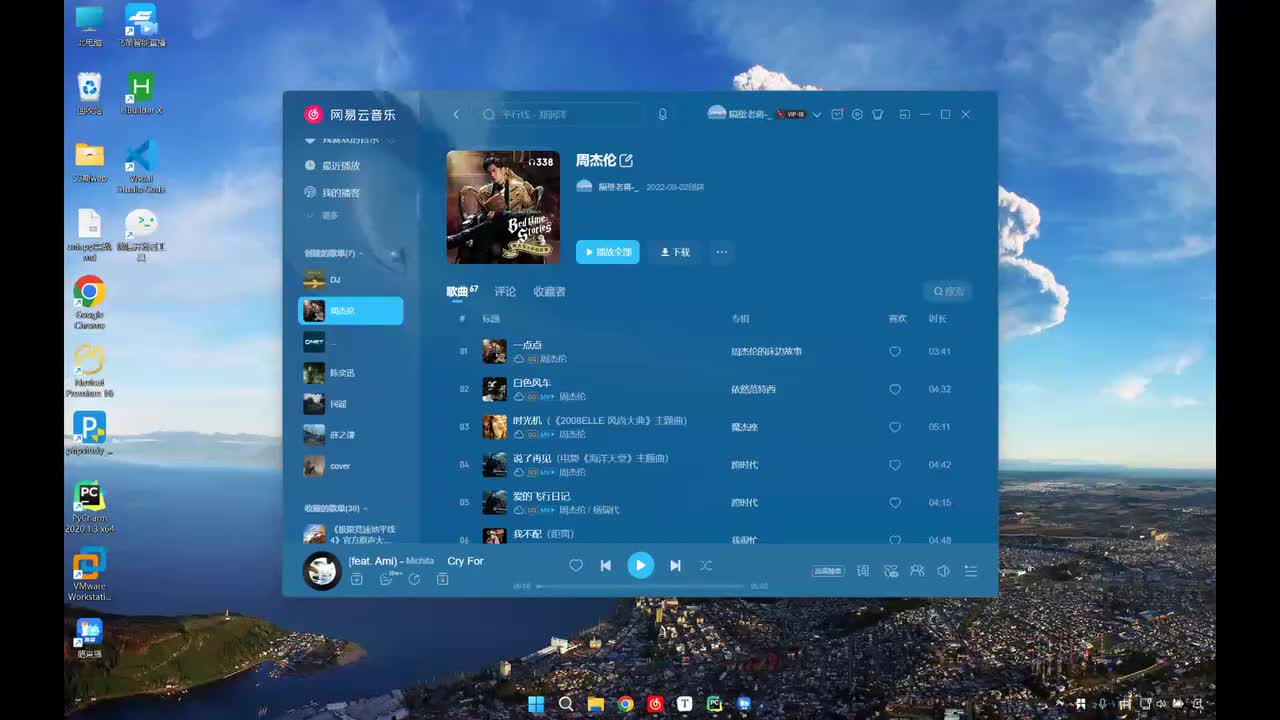
Task: Open Windows Start menu on taskbar
Action: coord(536,704)
